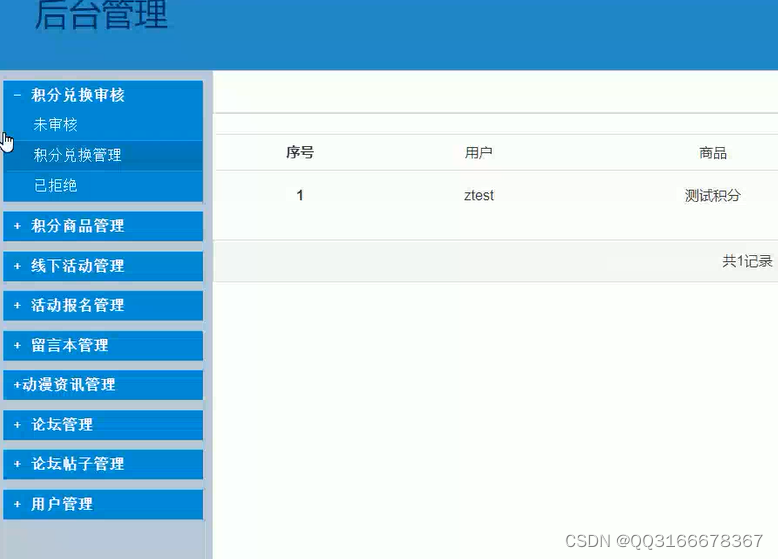Expand the 活动报名管理 section
This screenshot has height=559, width=778.
(x=103, y=306)
